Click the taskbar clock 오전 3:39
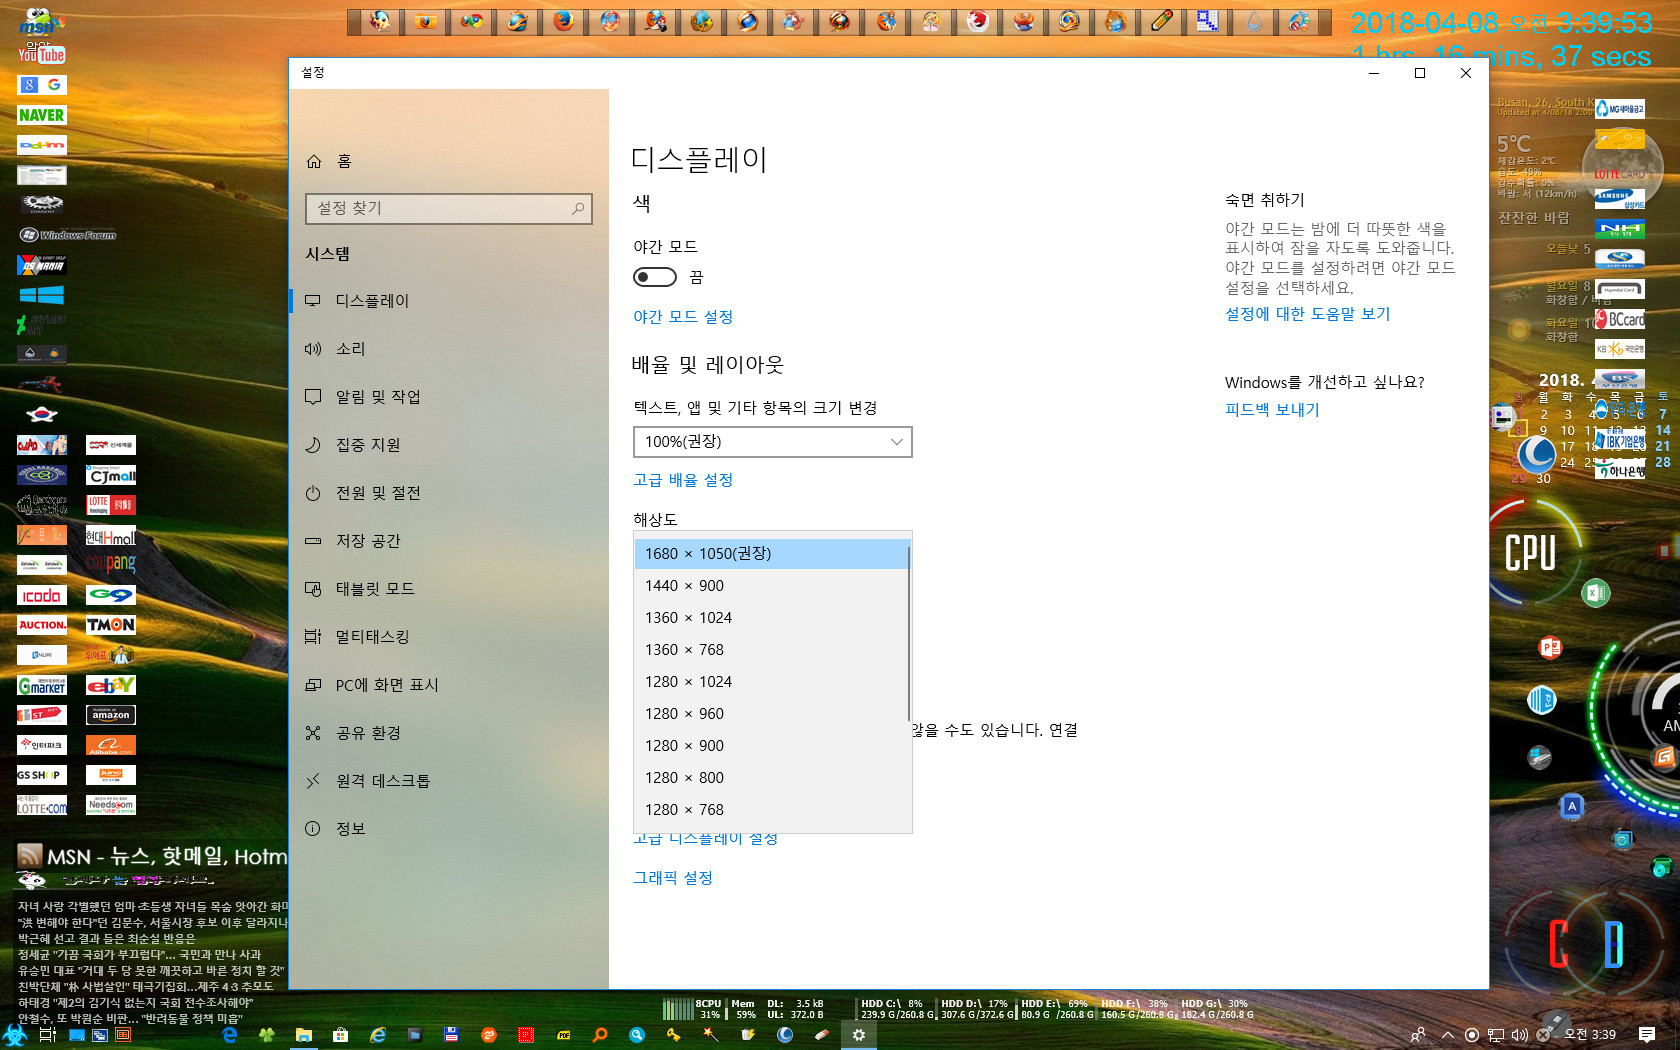 click(x=1590, y=1035)
